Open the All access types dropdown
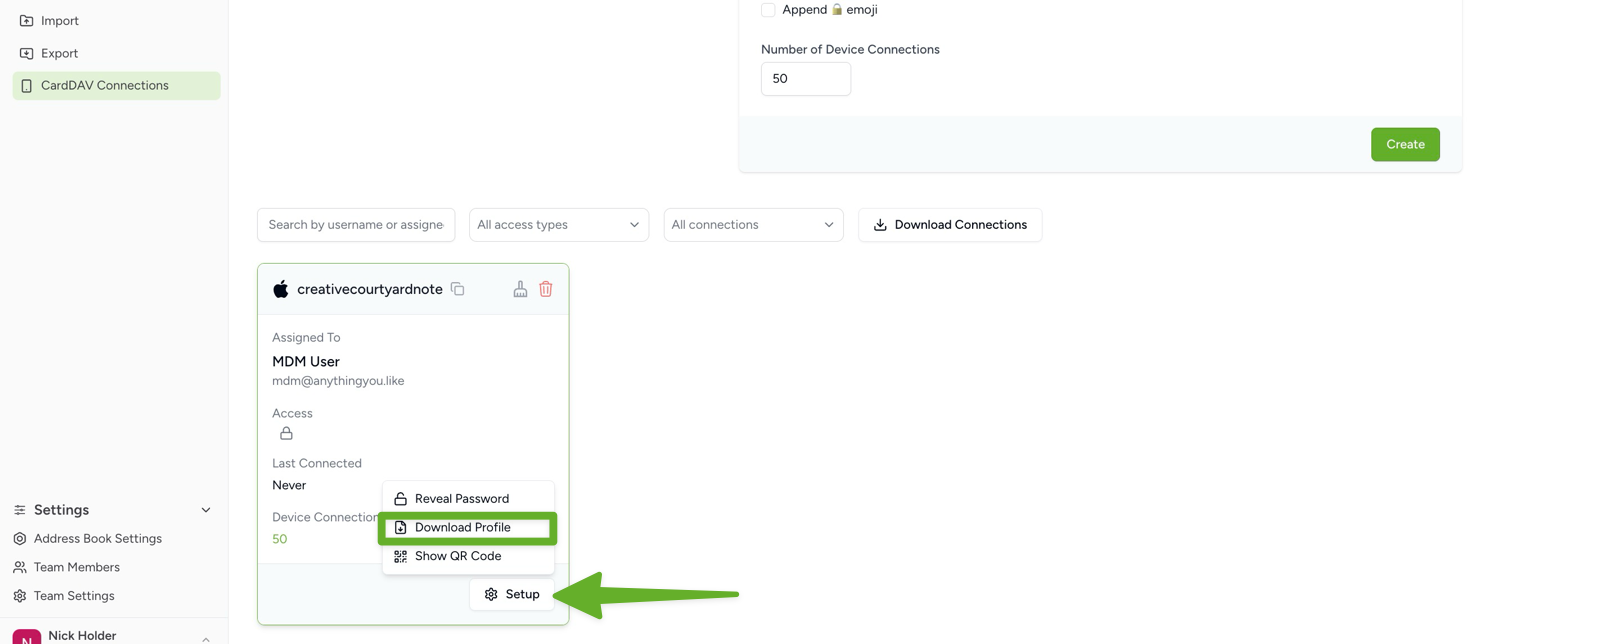 559,225
